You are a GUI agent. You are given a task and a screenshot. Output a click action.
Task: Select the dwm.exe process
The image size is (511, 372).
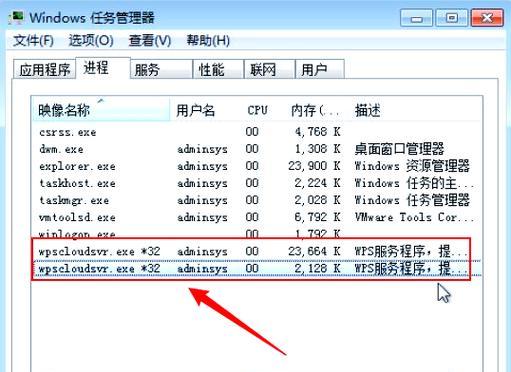coord(257,149)
